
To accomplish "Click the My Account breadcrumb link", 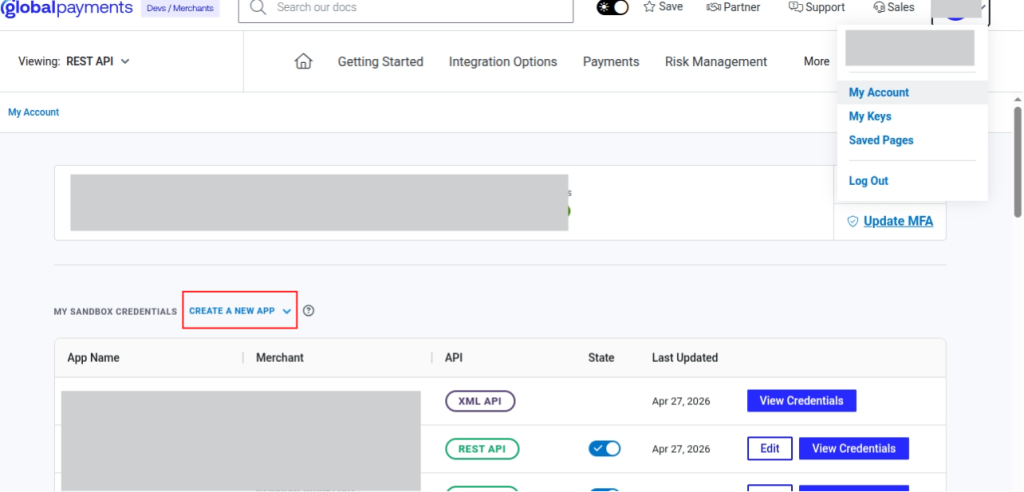I will [x=33, y=112].
